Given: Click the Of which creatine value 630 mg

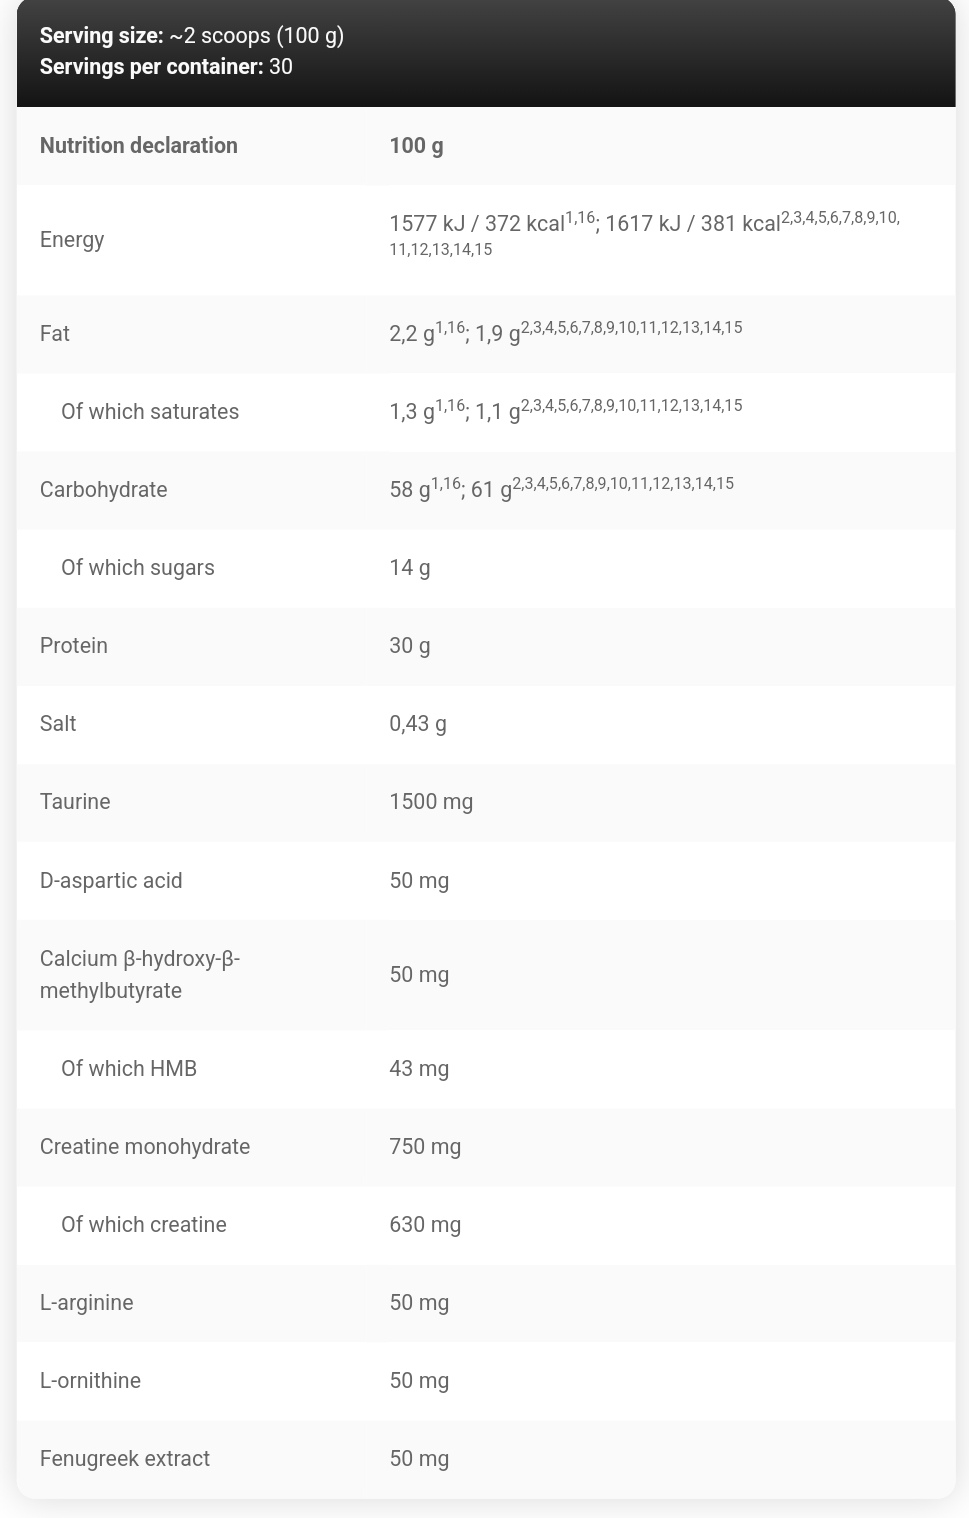Looking at the screenshot, I should [x=425, y=1225].
